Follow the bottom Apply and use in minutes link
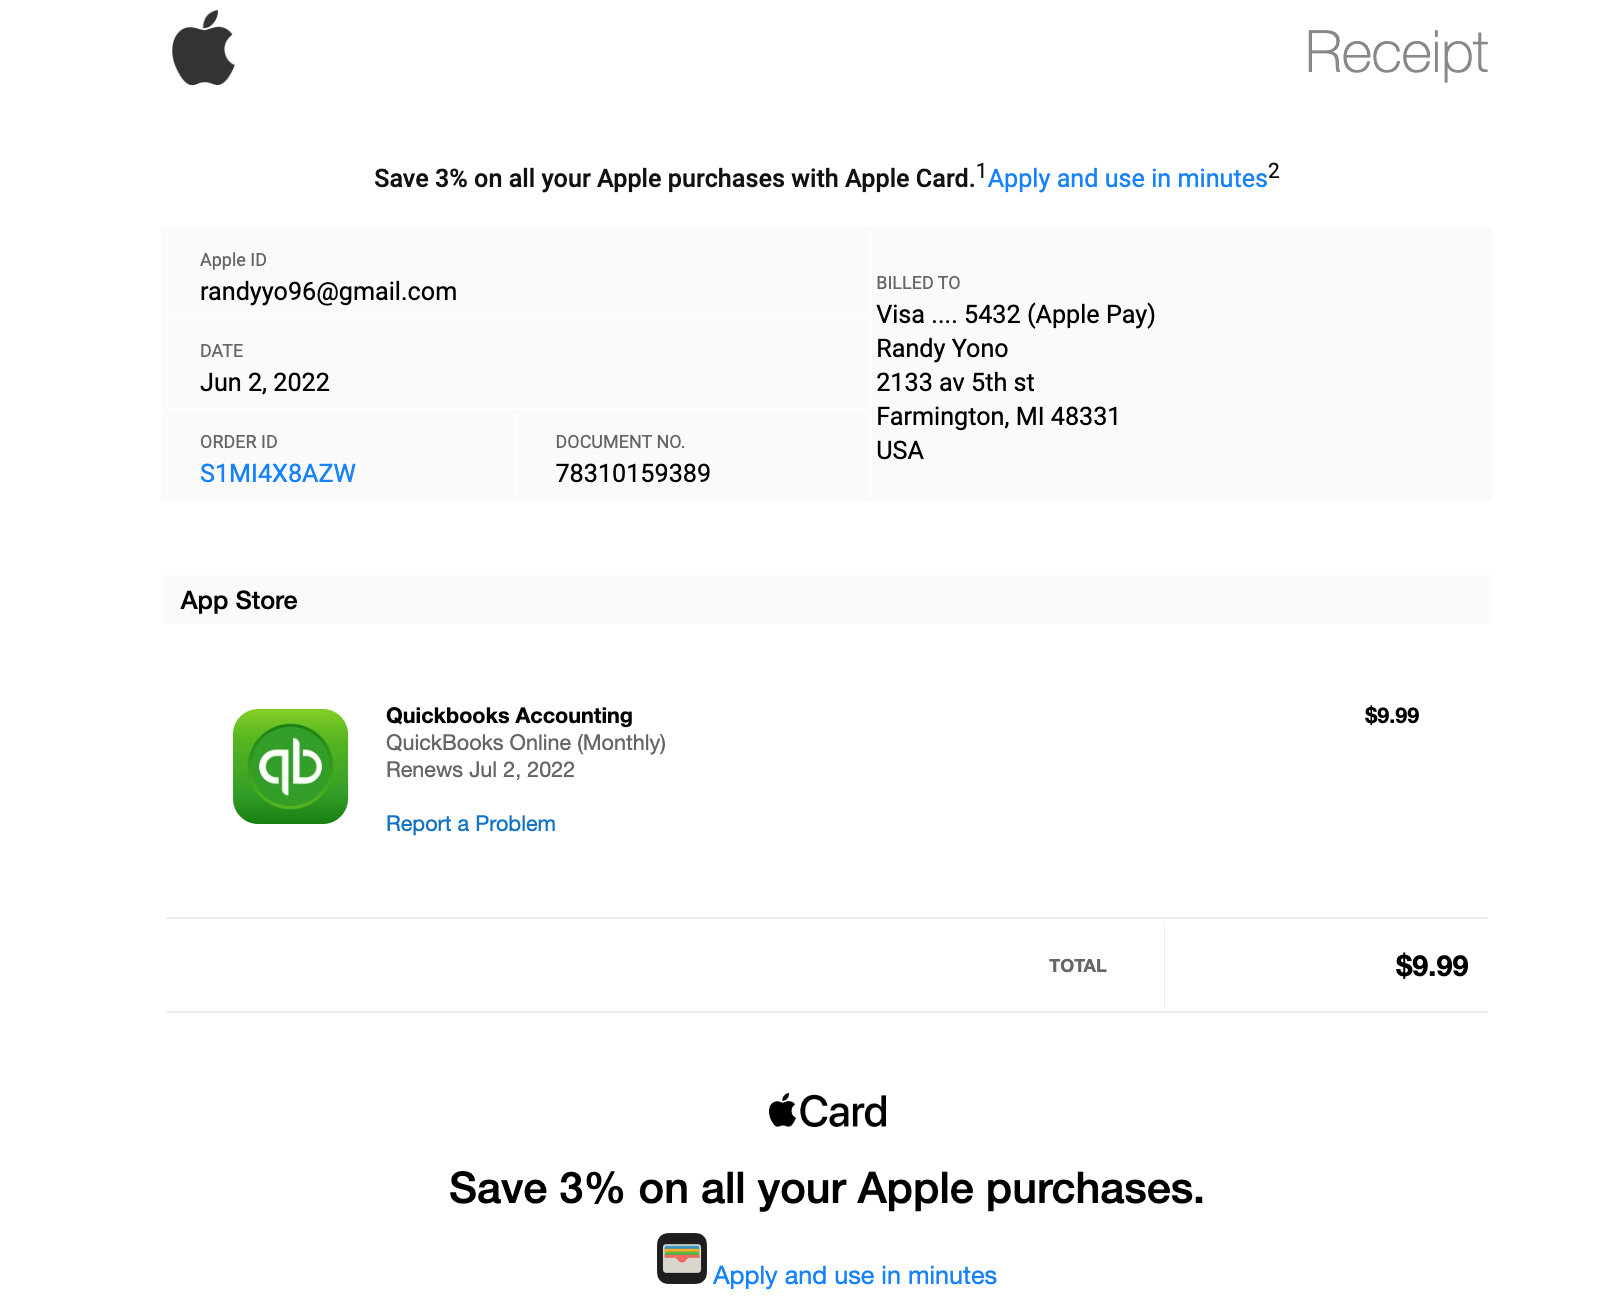Screen dimensions: 1616x1312 coord(854,1276)
